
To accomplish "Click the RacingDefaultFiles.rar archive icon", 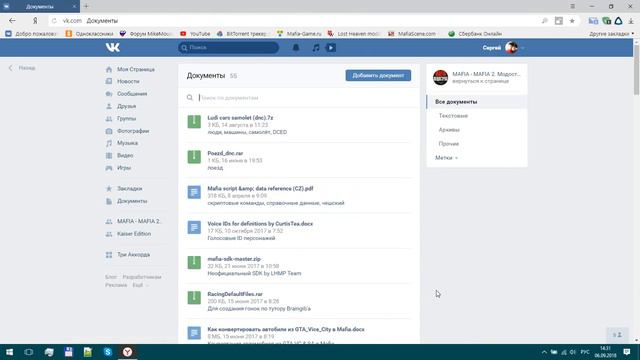I will 194,298.
